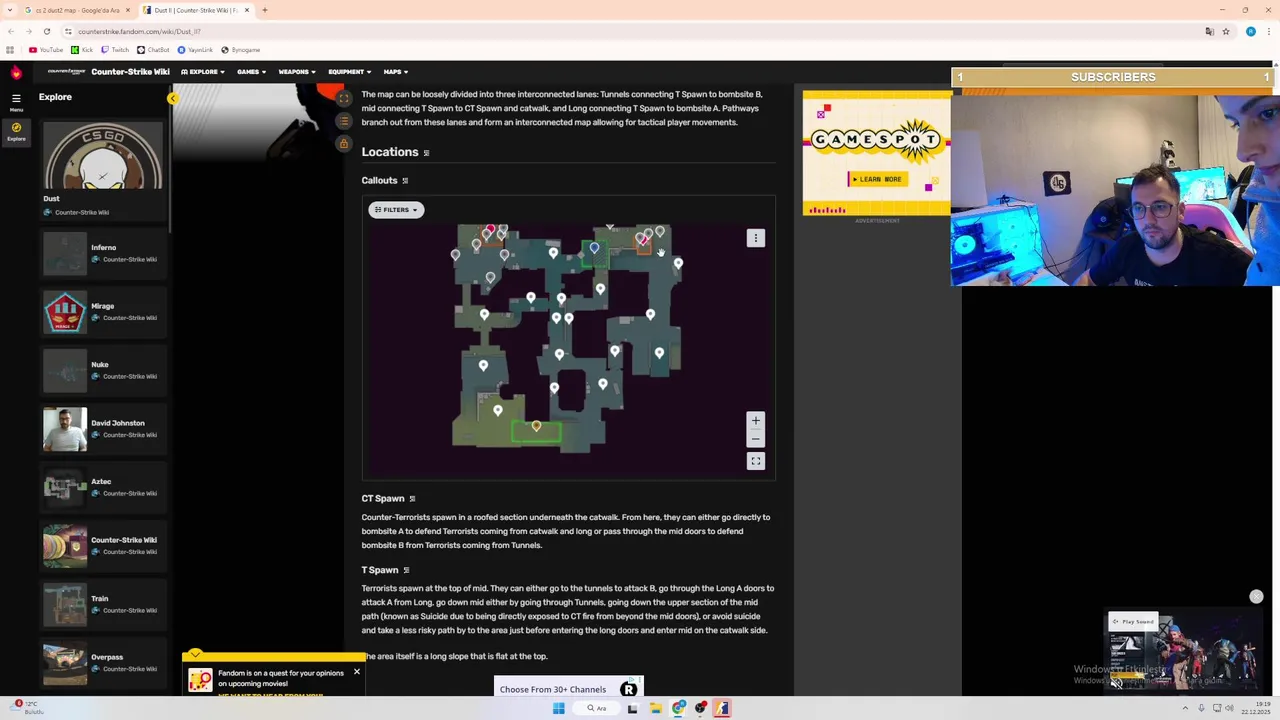Open Windows Start menu
Image resolution: width=1280 pixels, height=720 pixels.
click(x=558, y=708)
